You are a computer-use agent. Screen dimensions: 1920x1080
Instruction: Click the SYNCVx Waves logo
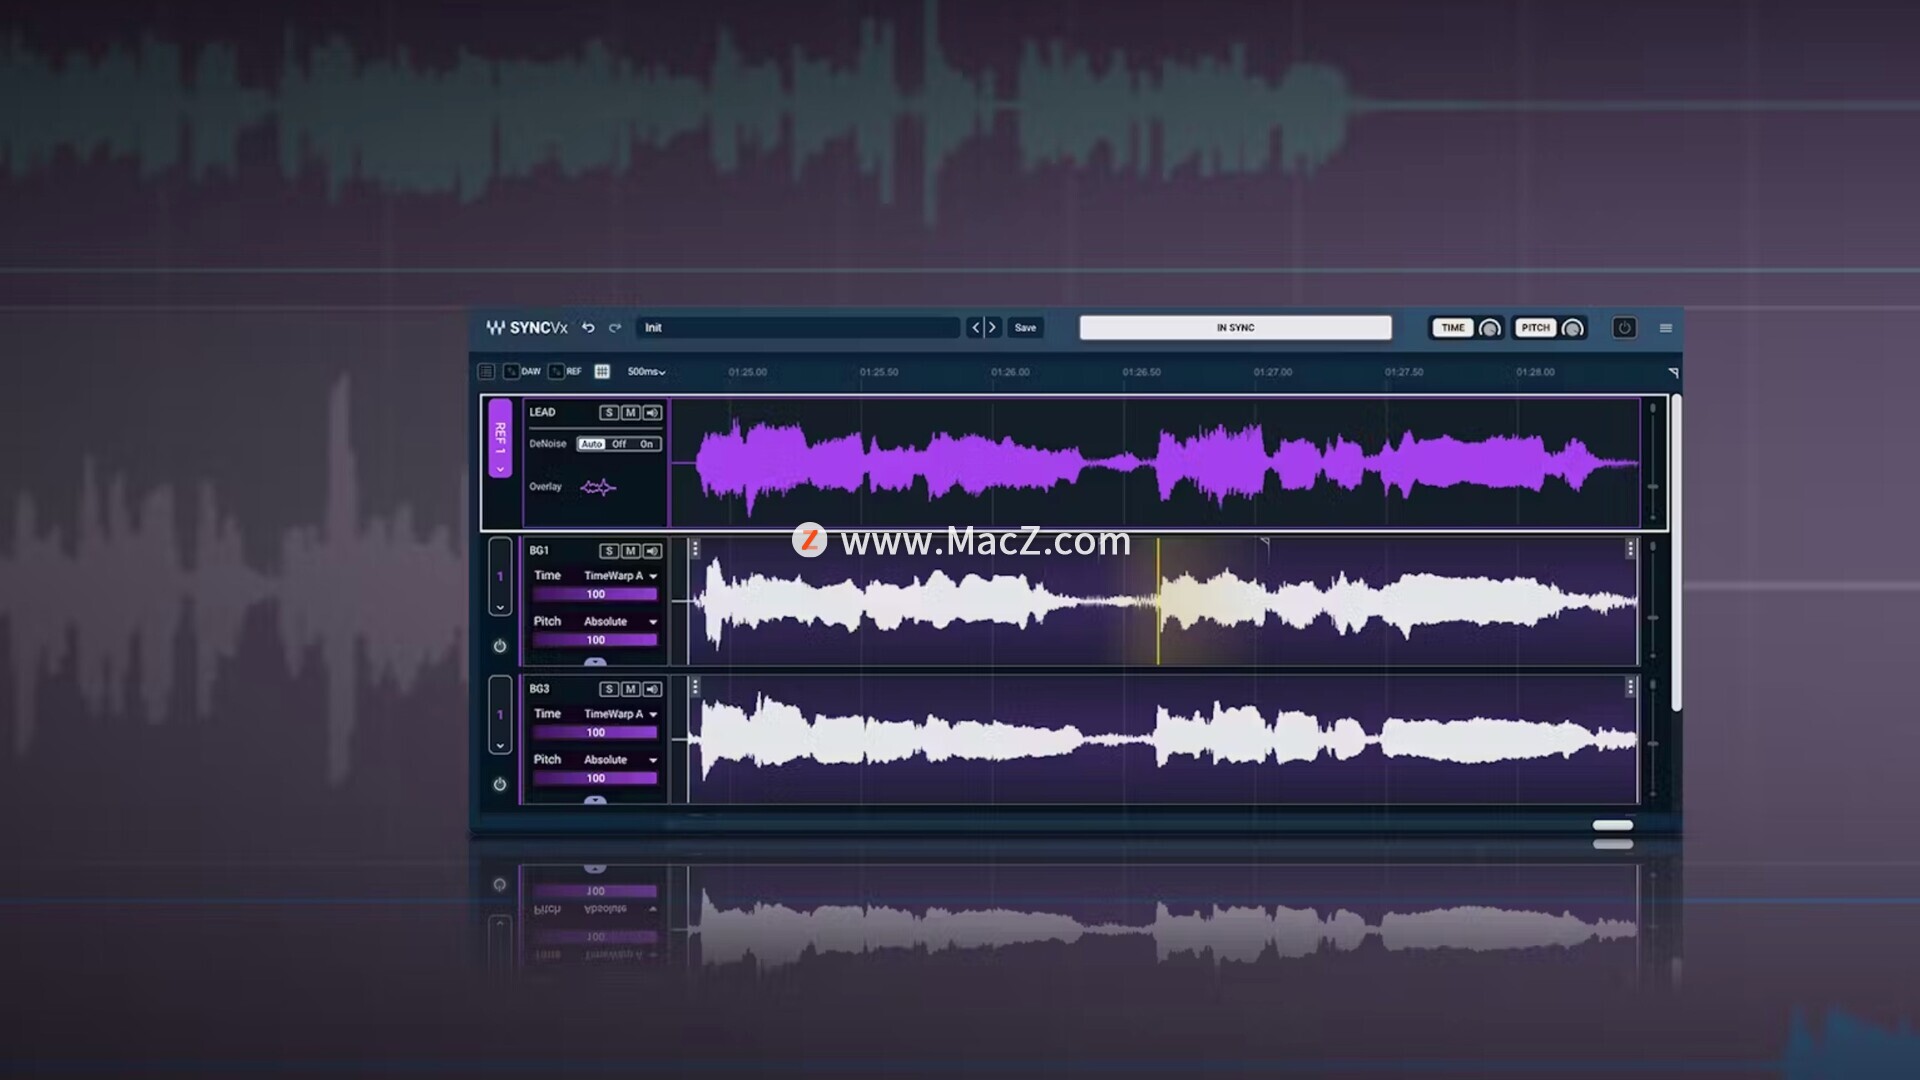(x=526, y=328)
